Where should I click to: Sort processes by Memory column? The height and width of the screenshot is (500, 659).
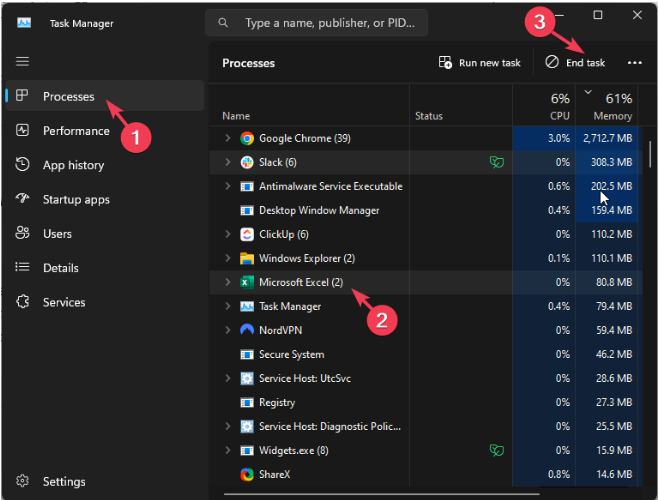click(x=612, y=106)
